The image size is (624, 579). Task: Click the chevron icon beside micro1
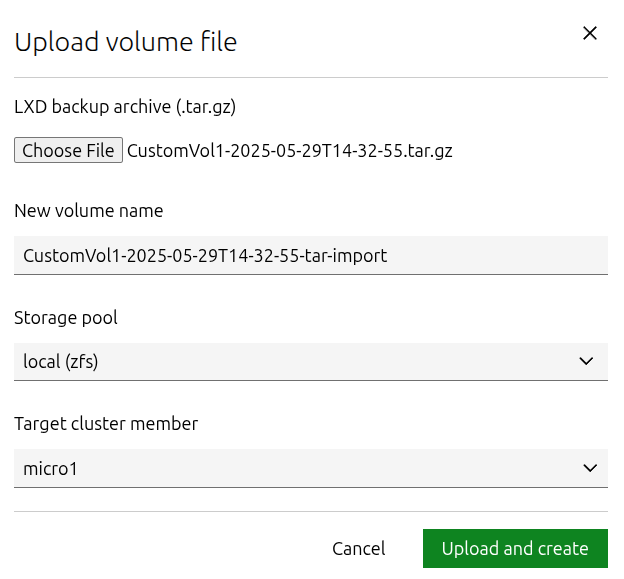click(x=587, y=467)
